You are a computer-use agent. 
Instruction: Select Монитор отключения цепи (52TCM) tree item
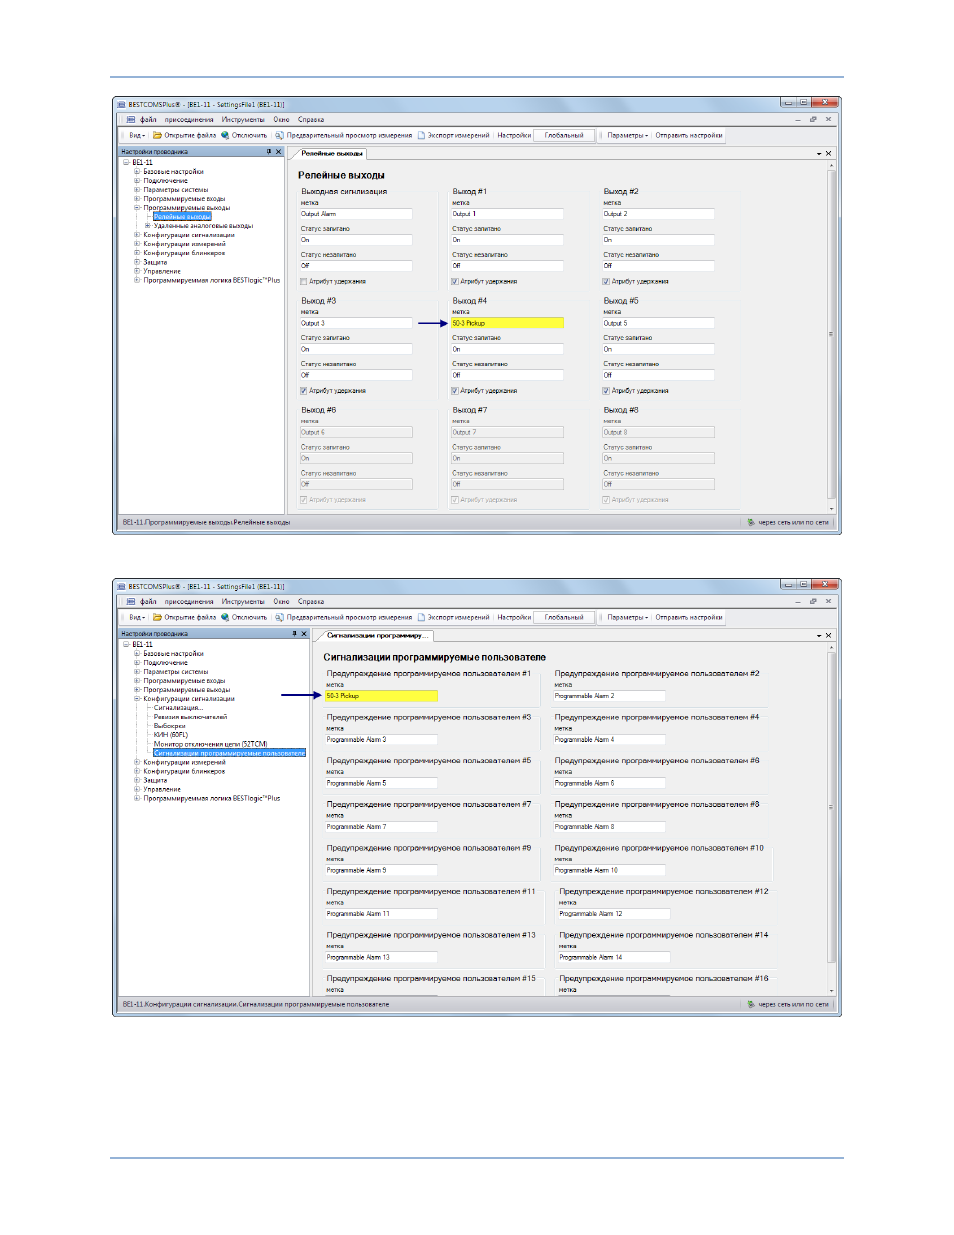pos(210,744)
